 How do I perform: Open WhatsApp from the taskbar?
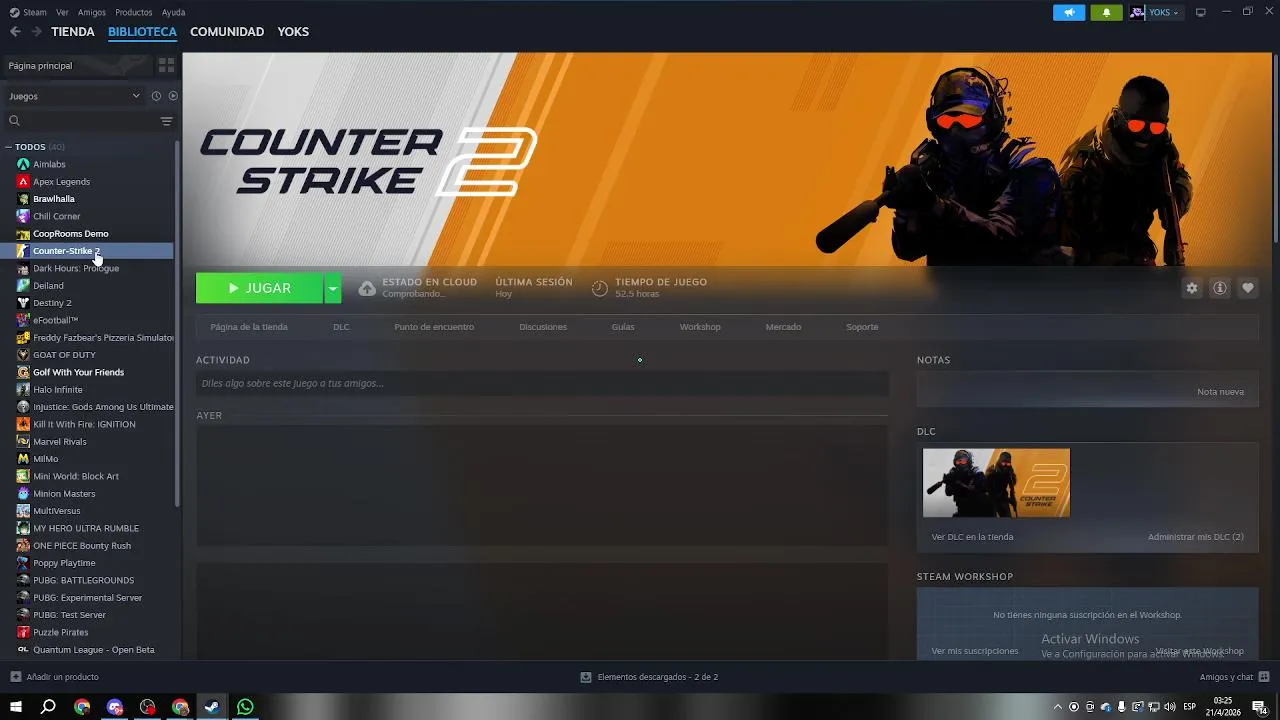tap(245, 707)
